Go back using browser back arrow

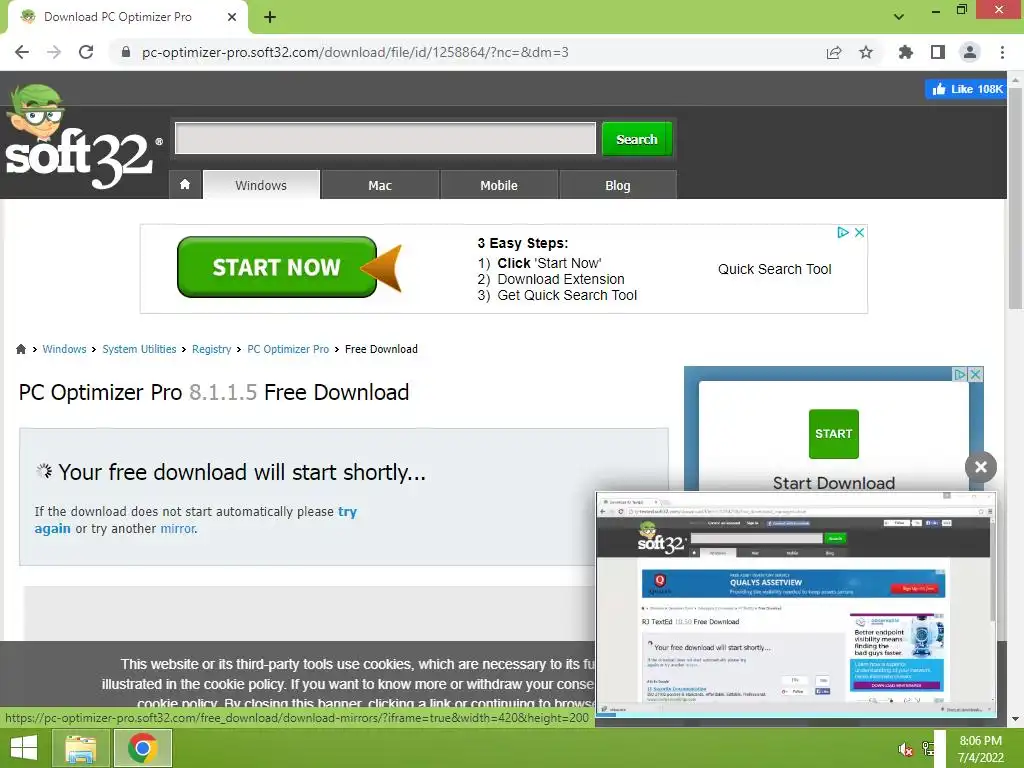click(x=22, y=52)
